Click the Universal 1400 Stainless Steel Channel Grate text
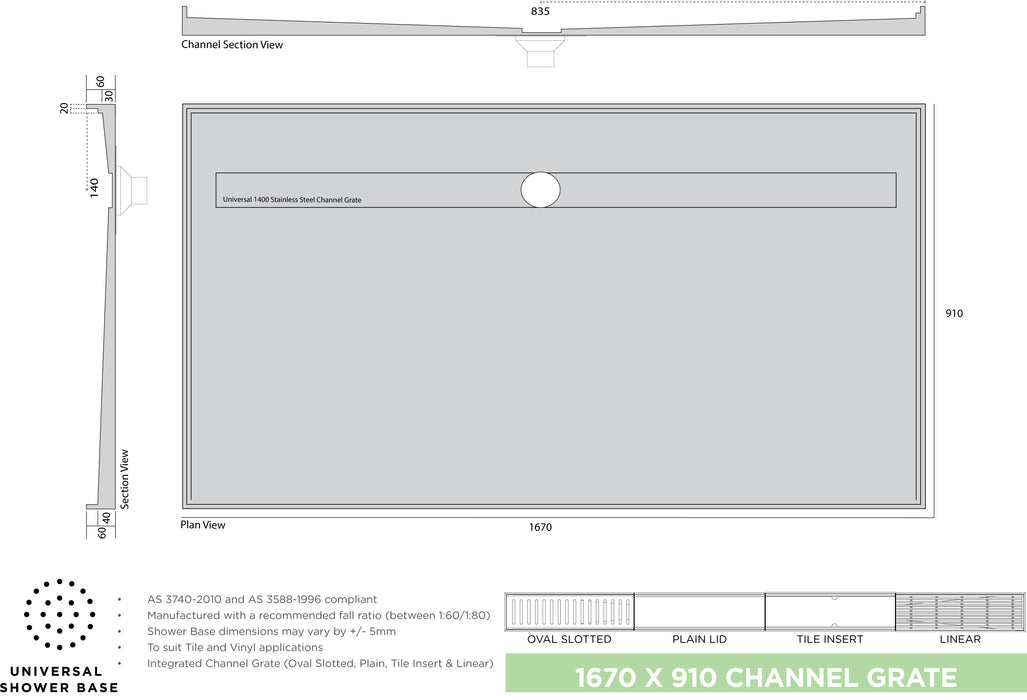 pyautogui.click(x=292, y=200)
